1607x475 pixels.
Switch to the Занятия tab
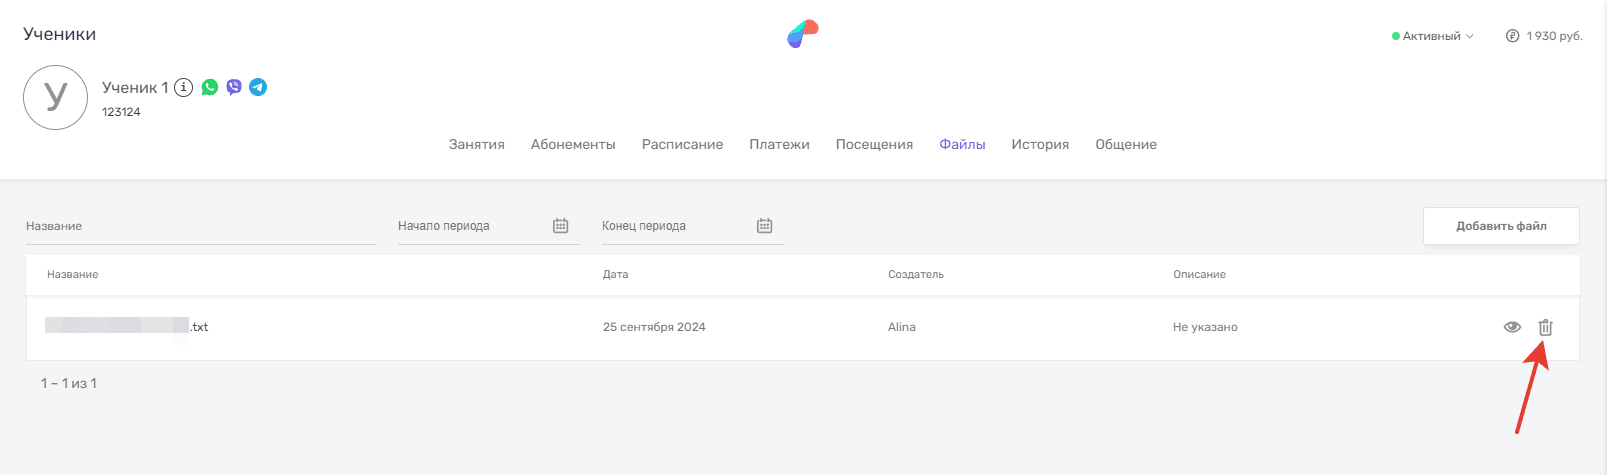click(476, 144)
